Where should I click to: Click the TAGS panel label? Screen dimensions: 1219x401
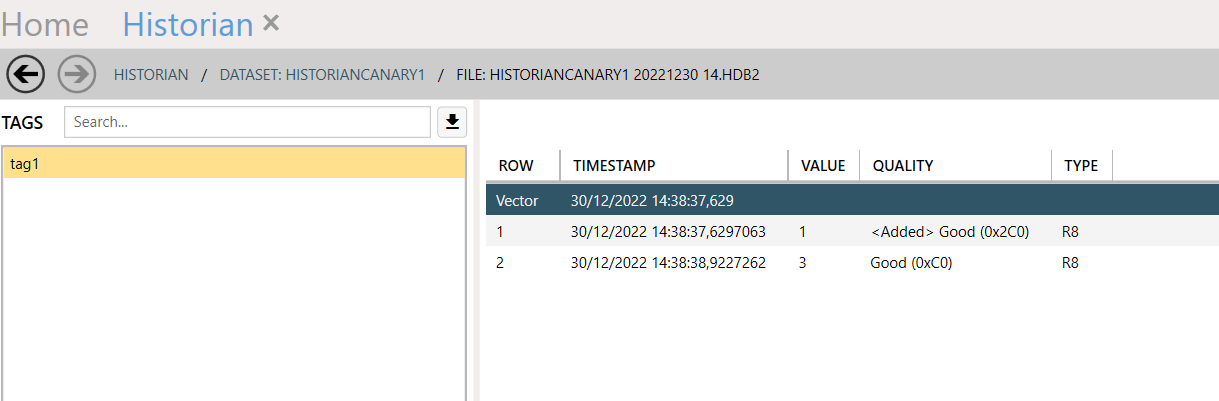click(22, 122)
